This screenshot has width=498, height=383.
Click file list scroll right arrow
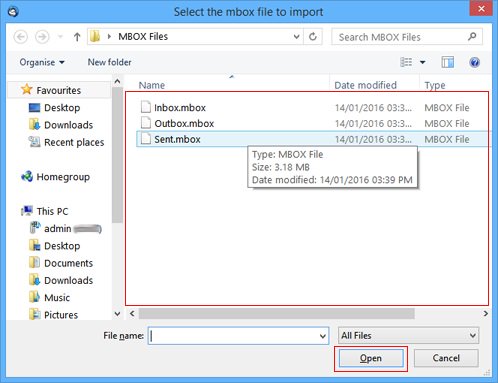[x=486, y=314]
